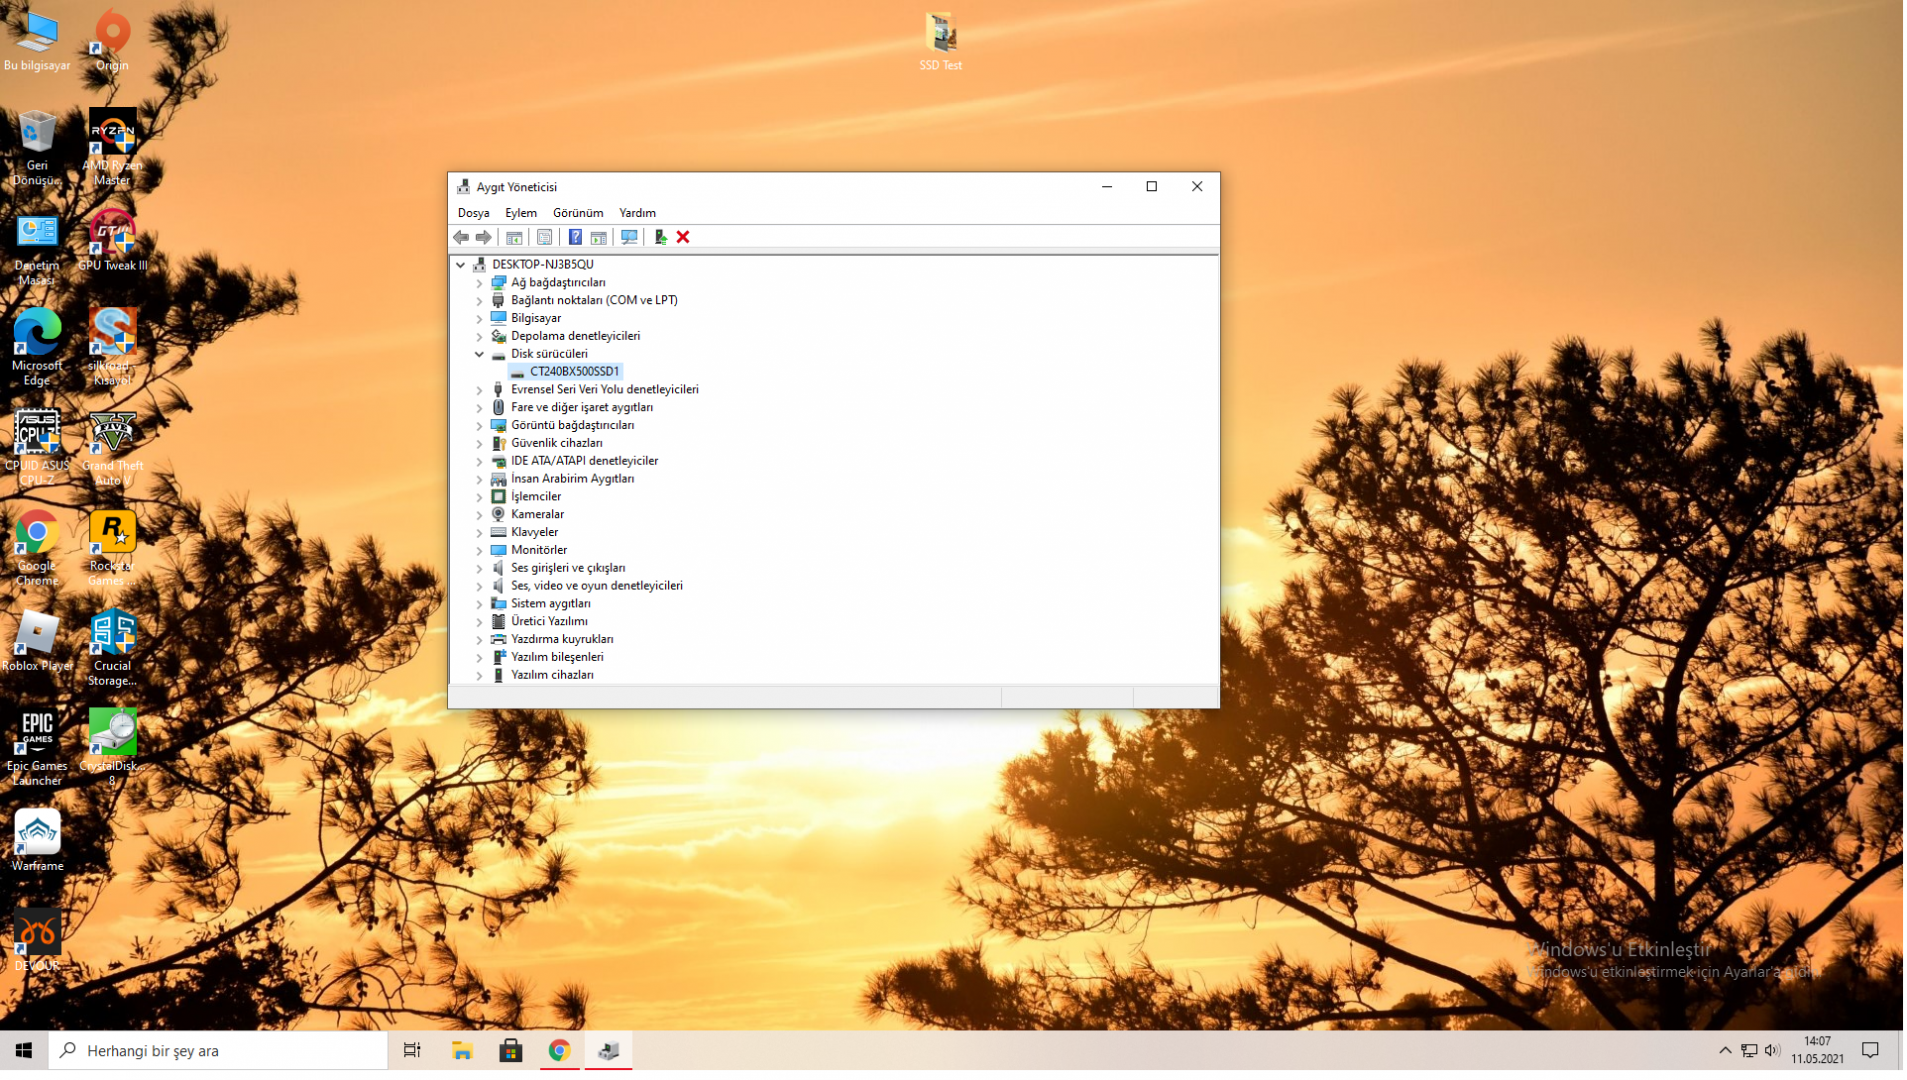
Task: Open the Görünüm menu
Action: click(578, 213)
